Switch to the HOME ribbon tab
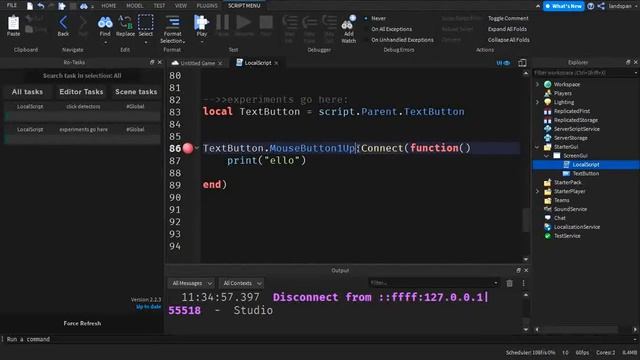Viewport: 640px width, 360px height. pos(109,6)
